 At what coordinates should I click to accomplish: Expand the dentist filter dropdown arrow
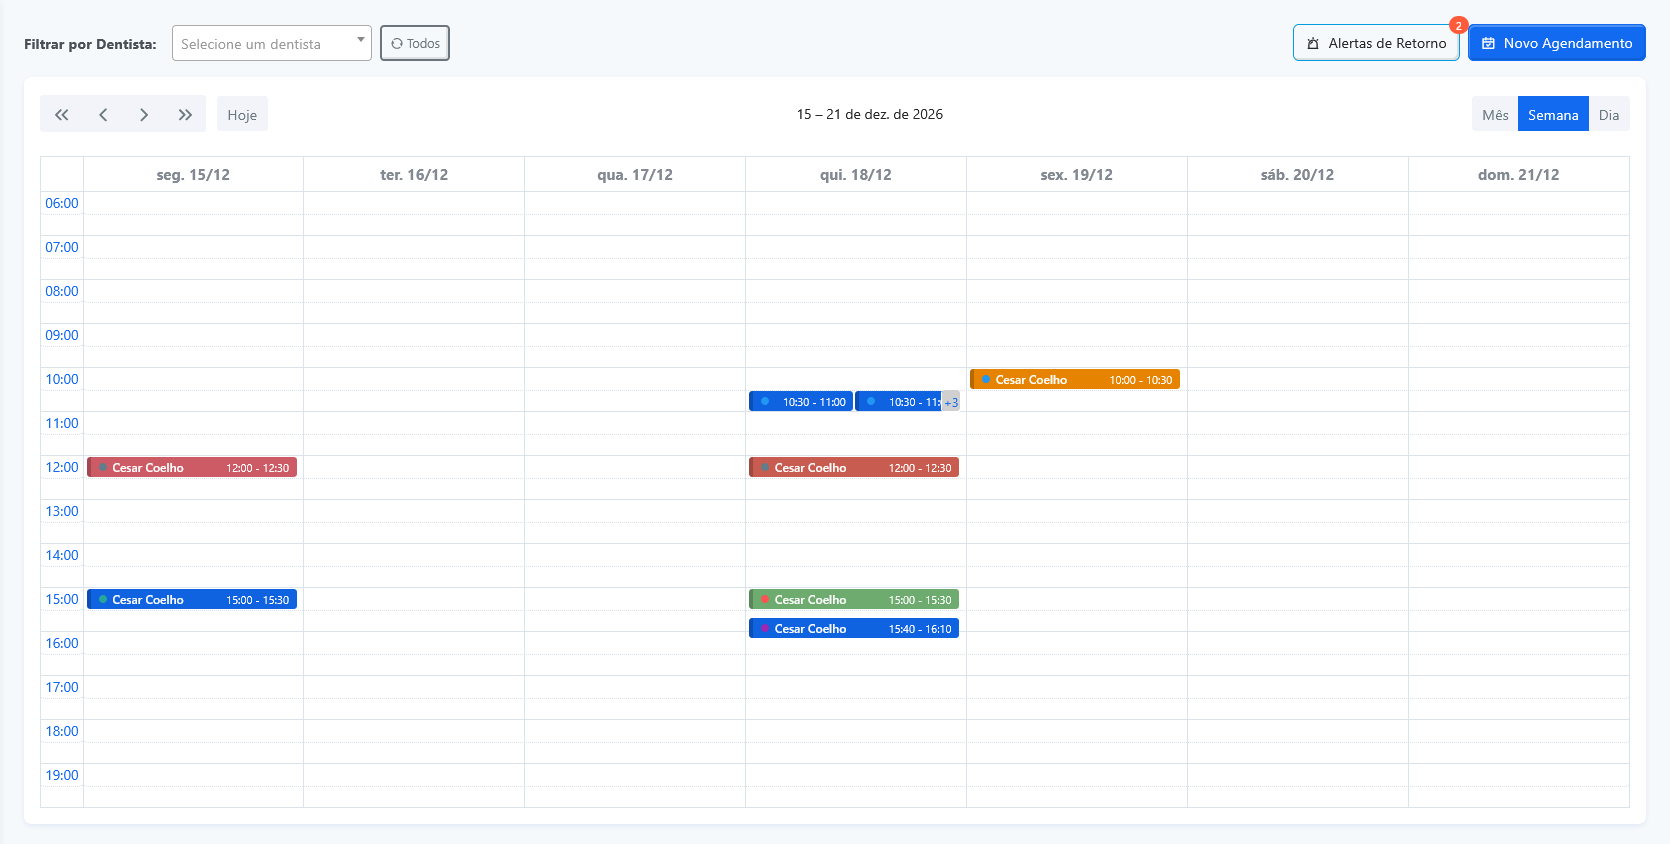pos(360,40)
